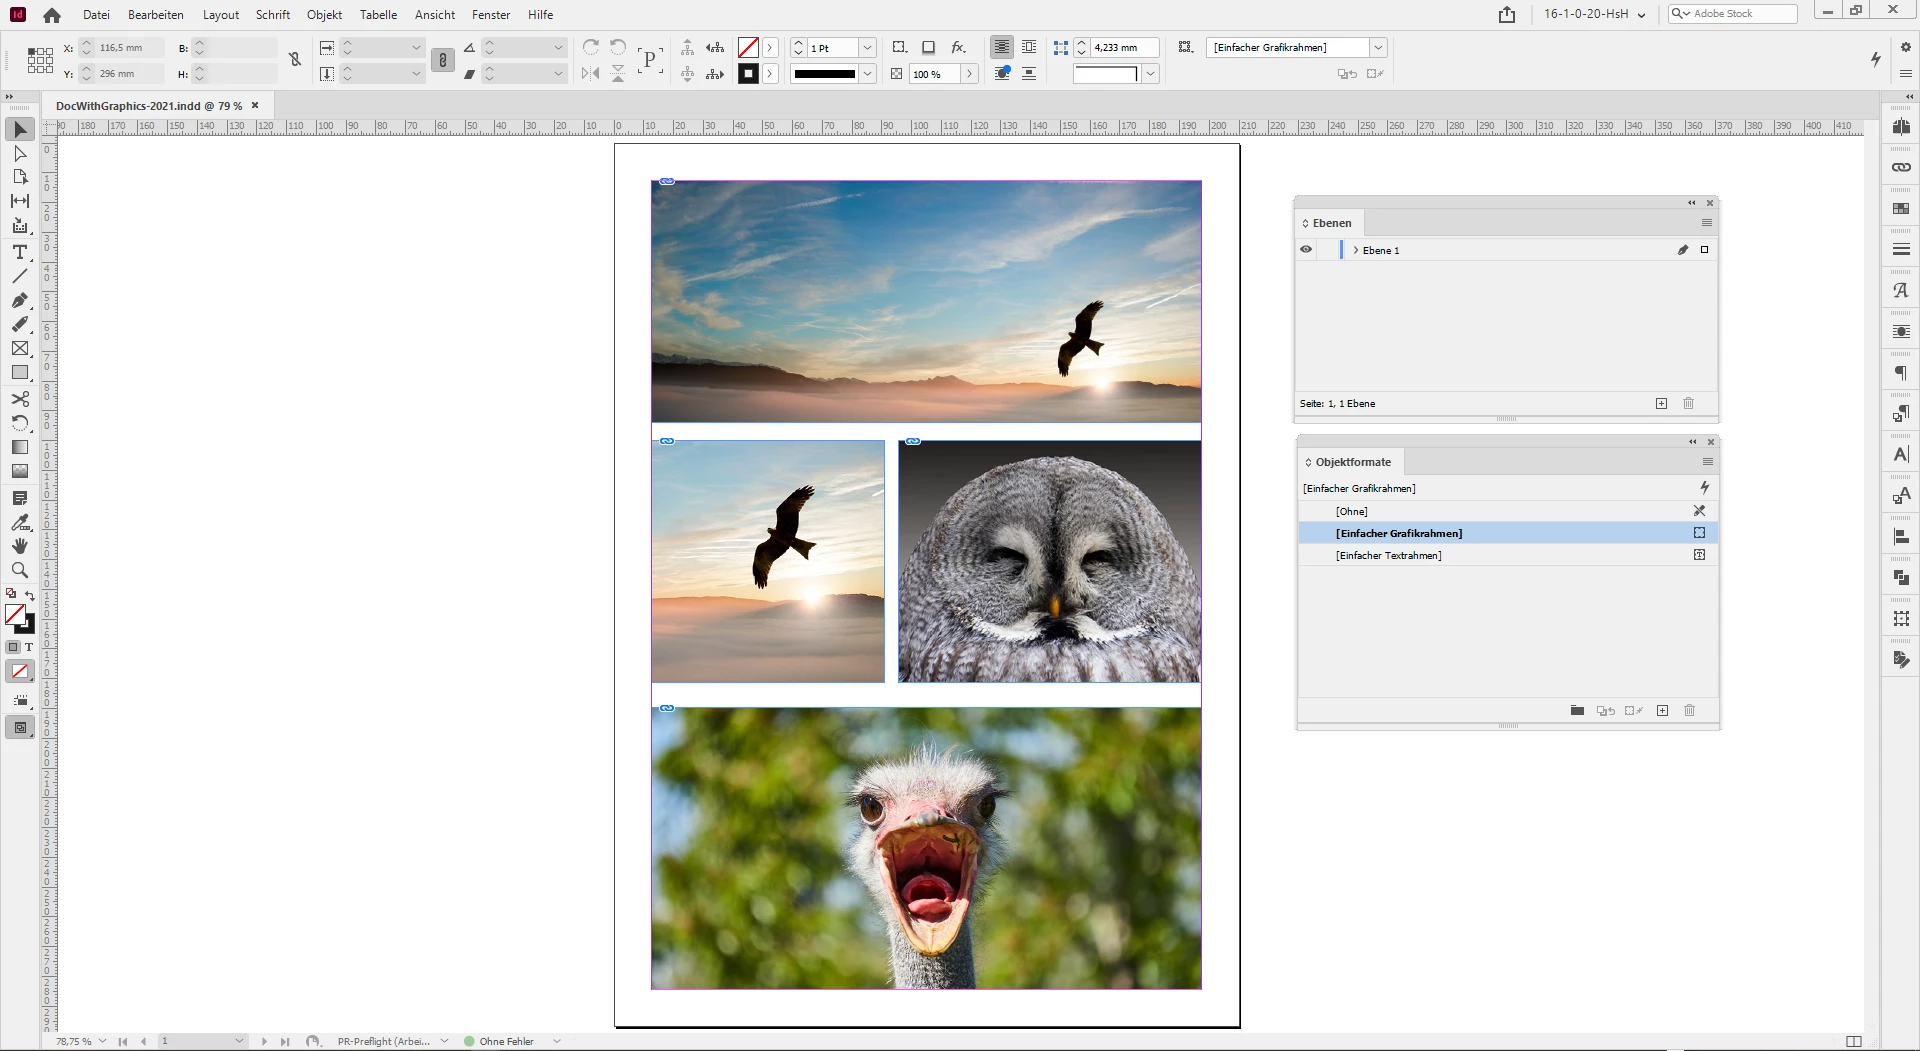Viewport: 1920px width, 1051px height.
Task: Select the Hand tool
Action: pos(20,546)
